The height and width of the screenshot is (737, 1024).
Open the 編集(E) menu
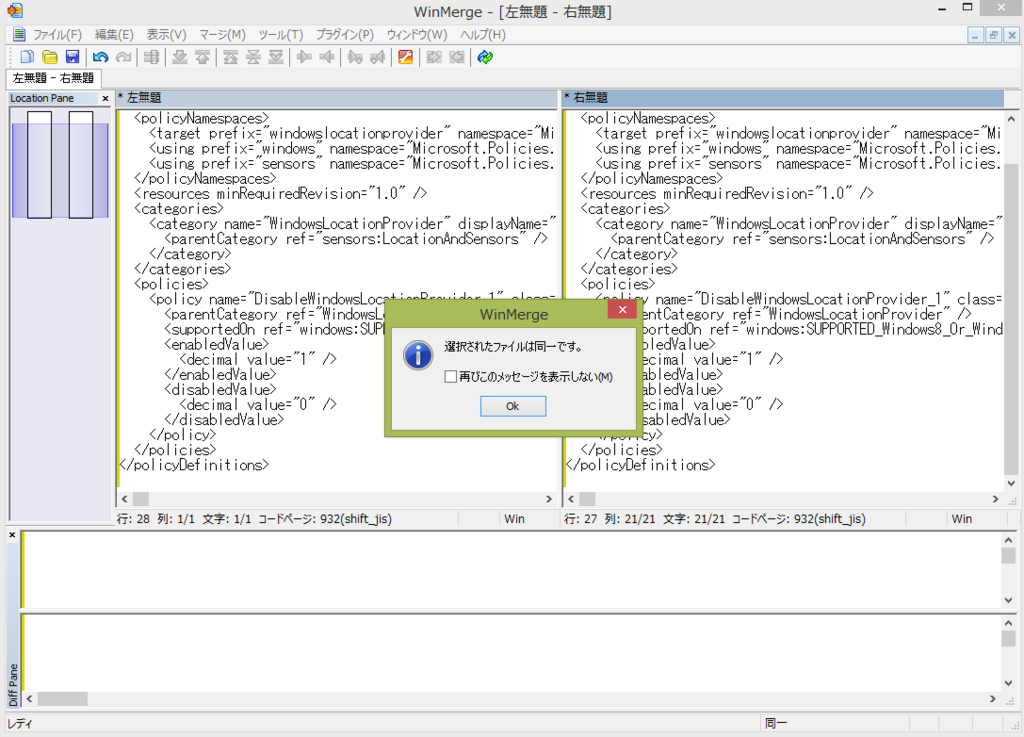(x=114, y=35)
